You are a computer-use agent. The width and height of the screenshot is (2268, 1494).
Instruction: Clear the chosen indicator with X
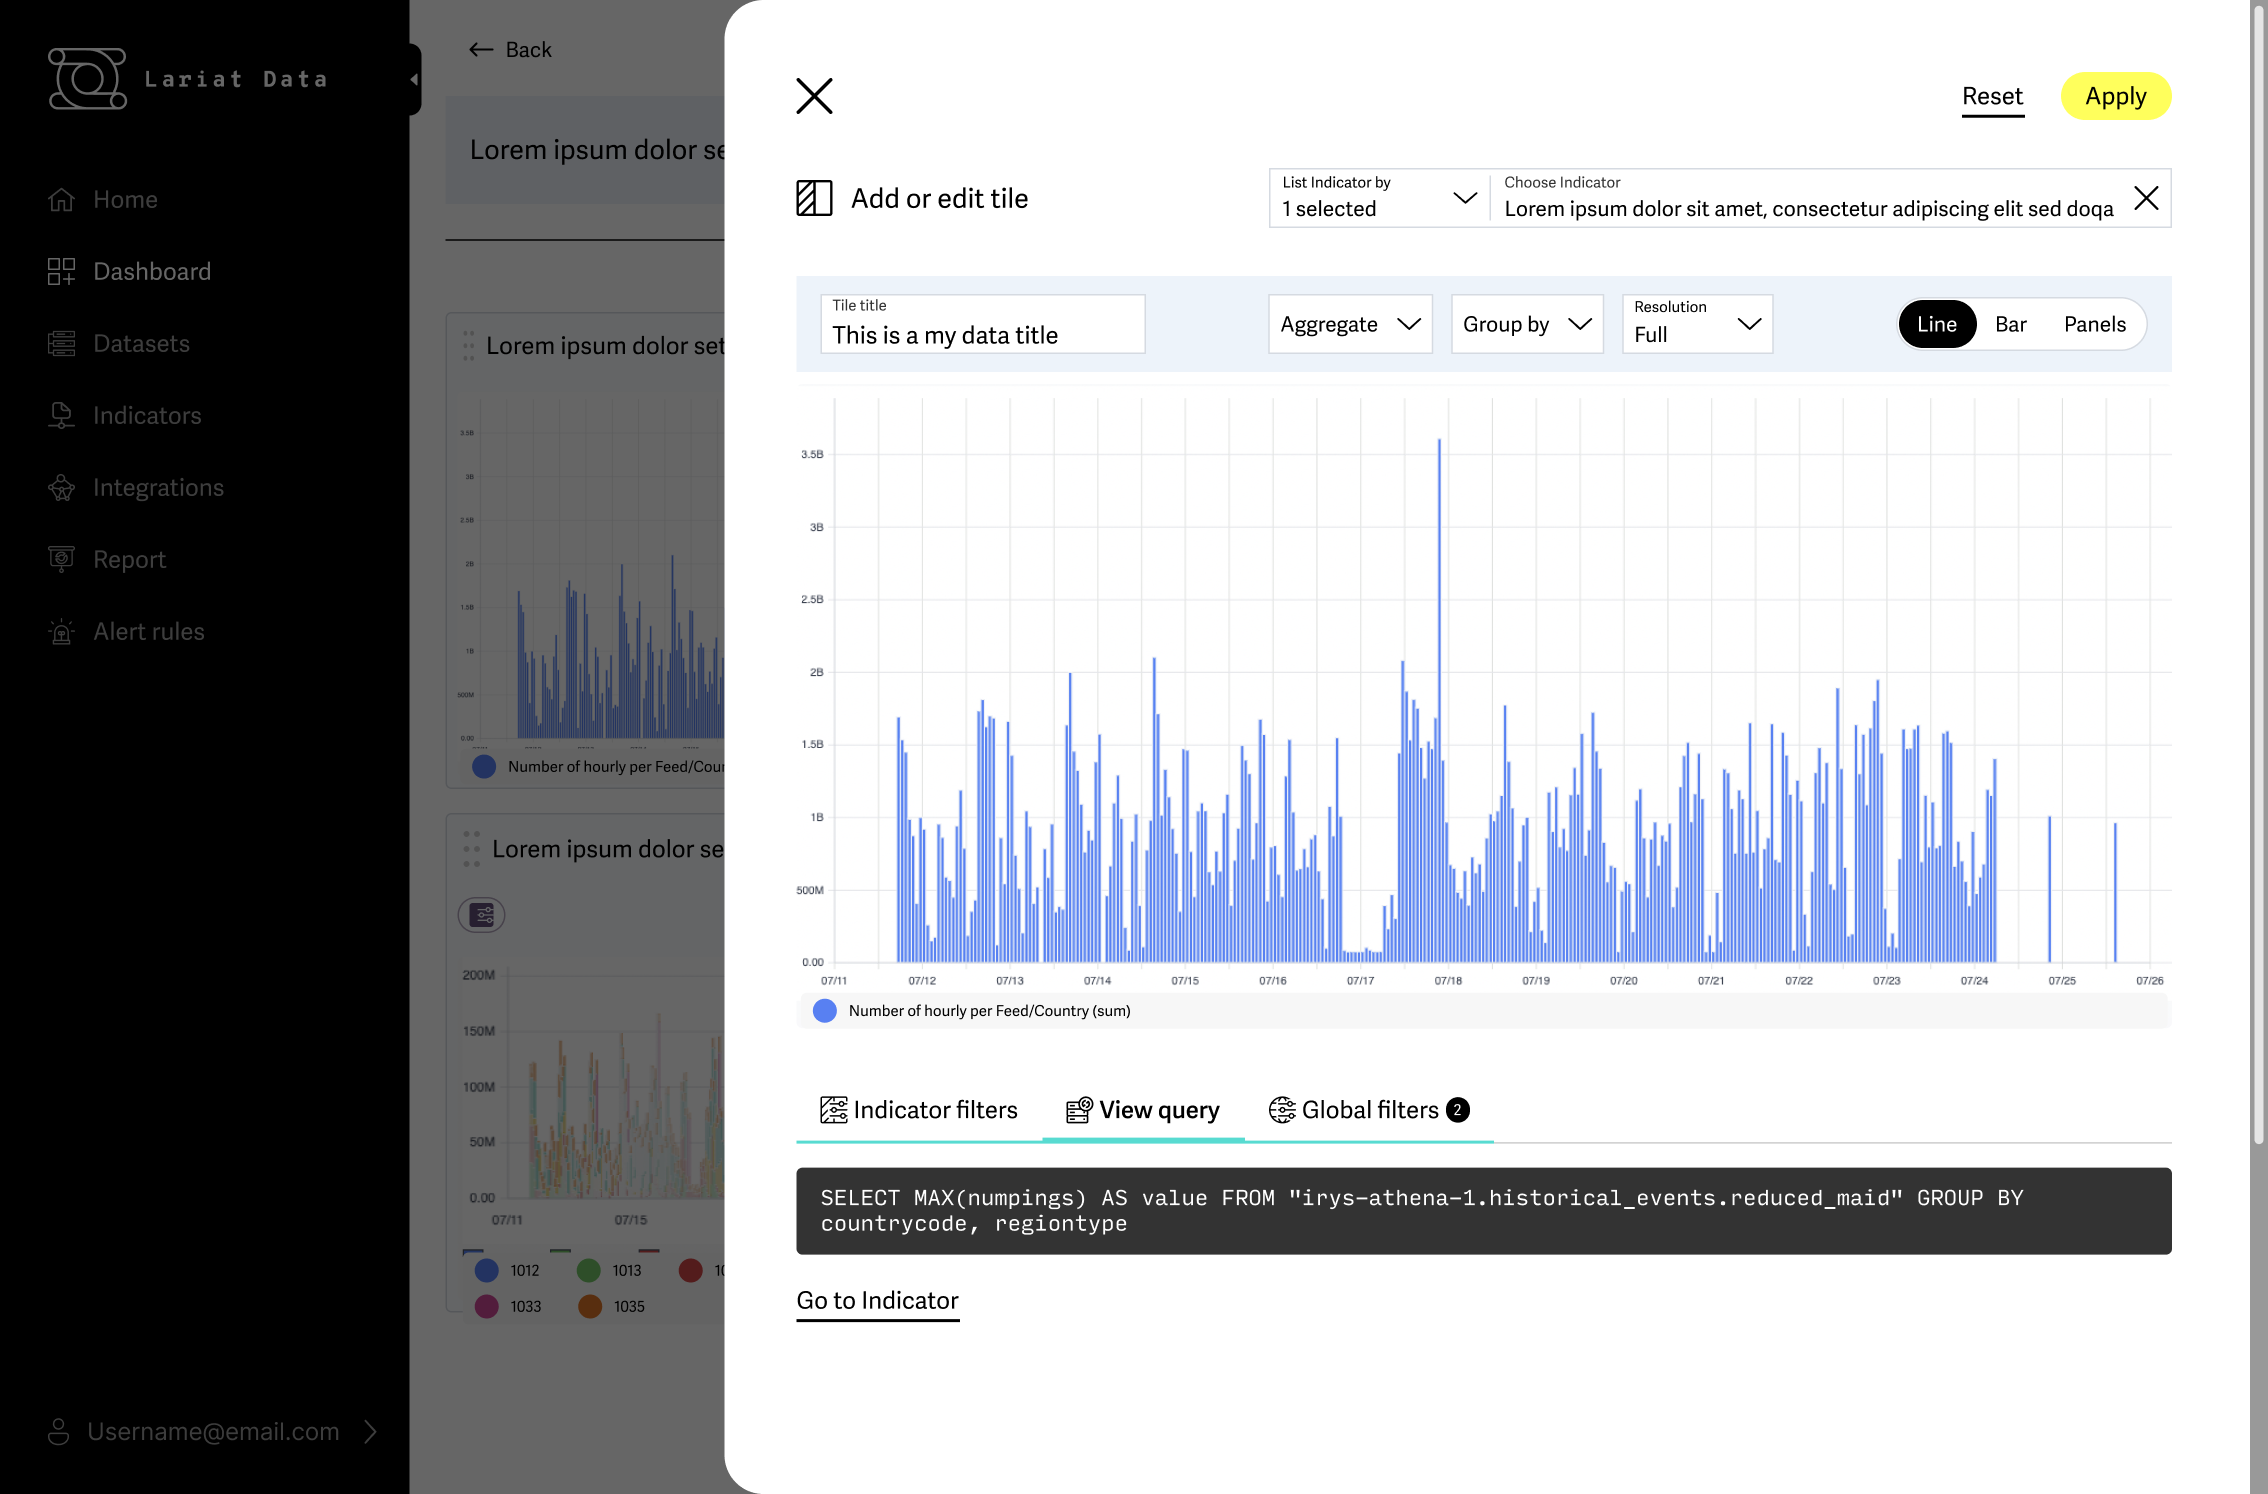(x=2146, y=198)
